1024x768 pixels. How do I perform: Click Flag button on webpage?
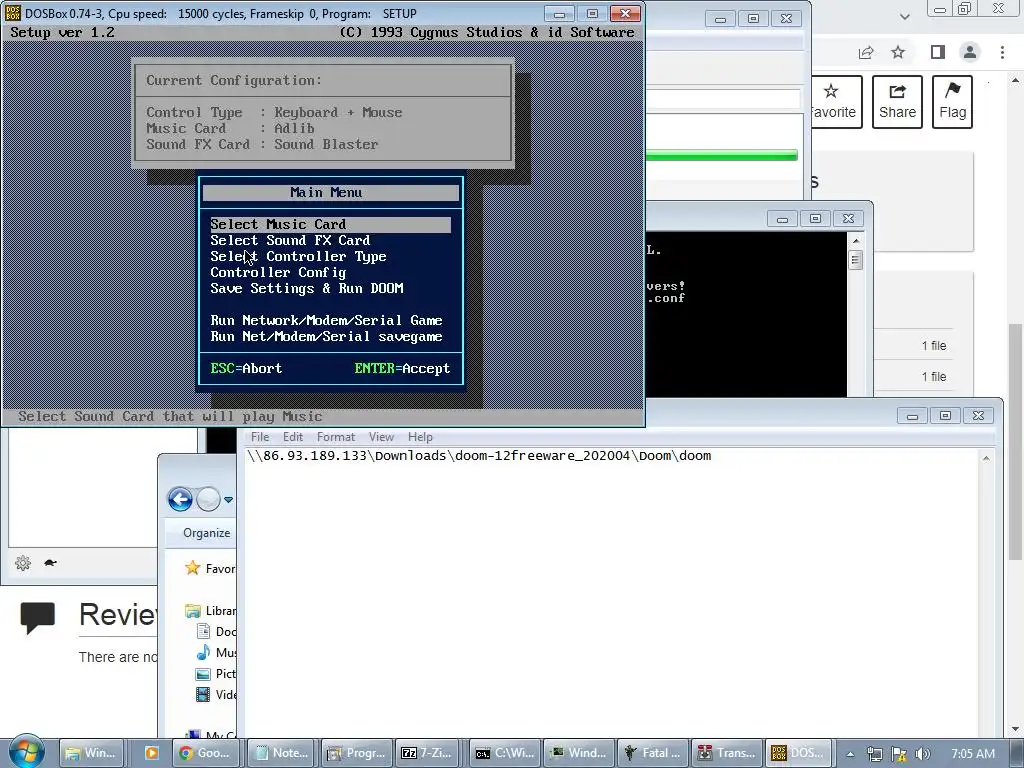pos(952,102)
